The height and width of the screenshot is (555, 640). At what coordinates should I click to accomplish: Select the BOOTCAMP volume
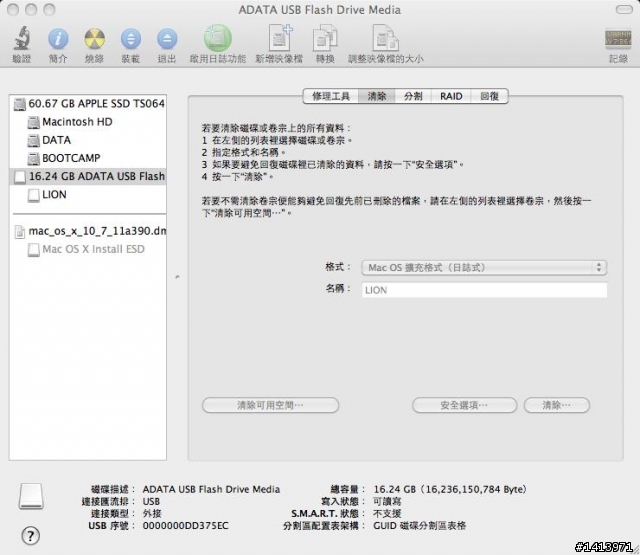[x=88, y=158]
